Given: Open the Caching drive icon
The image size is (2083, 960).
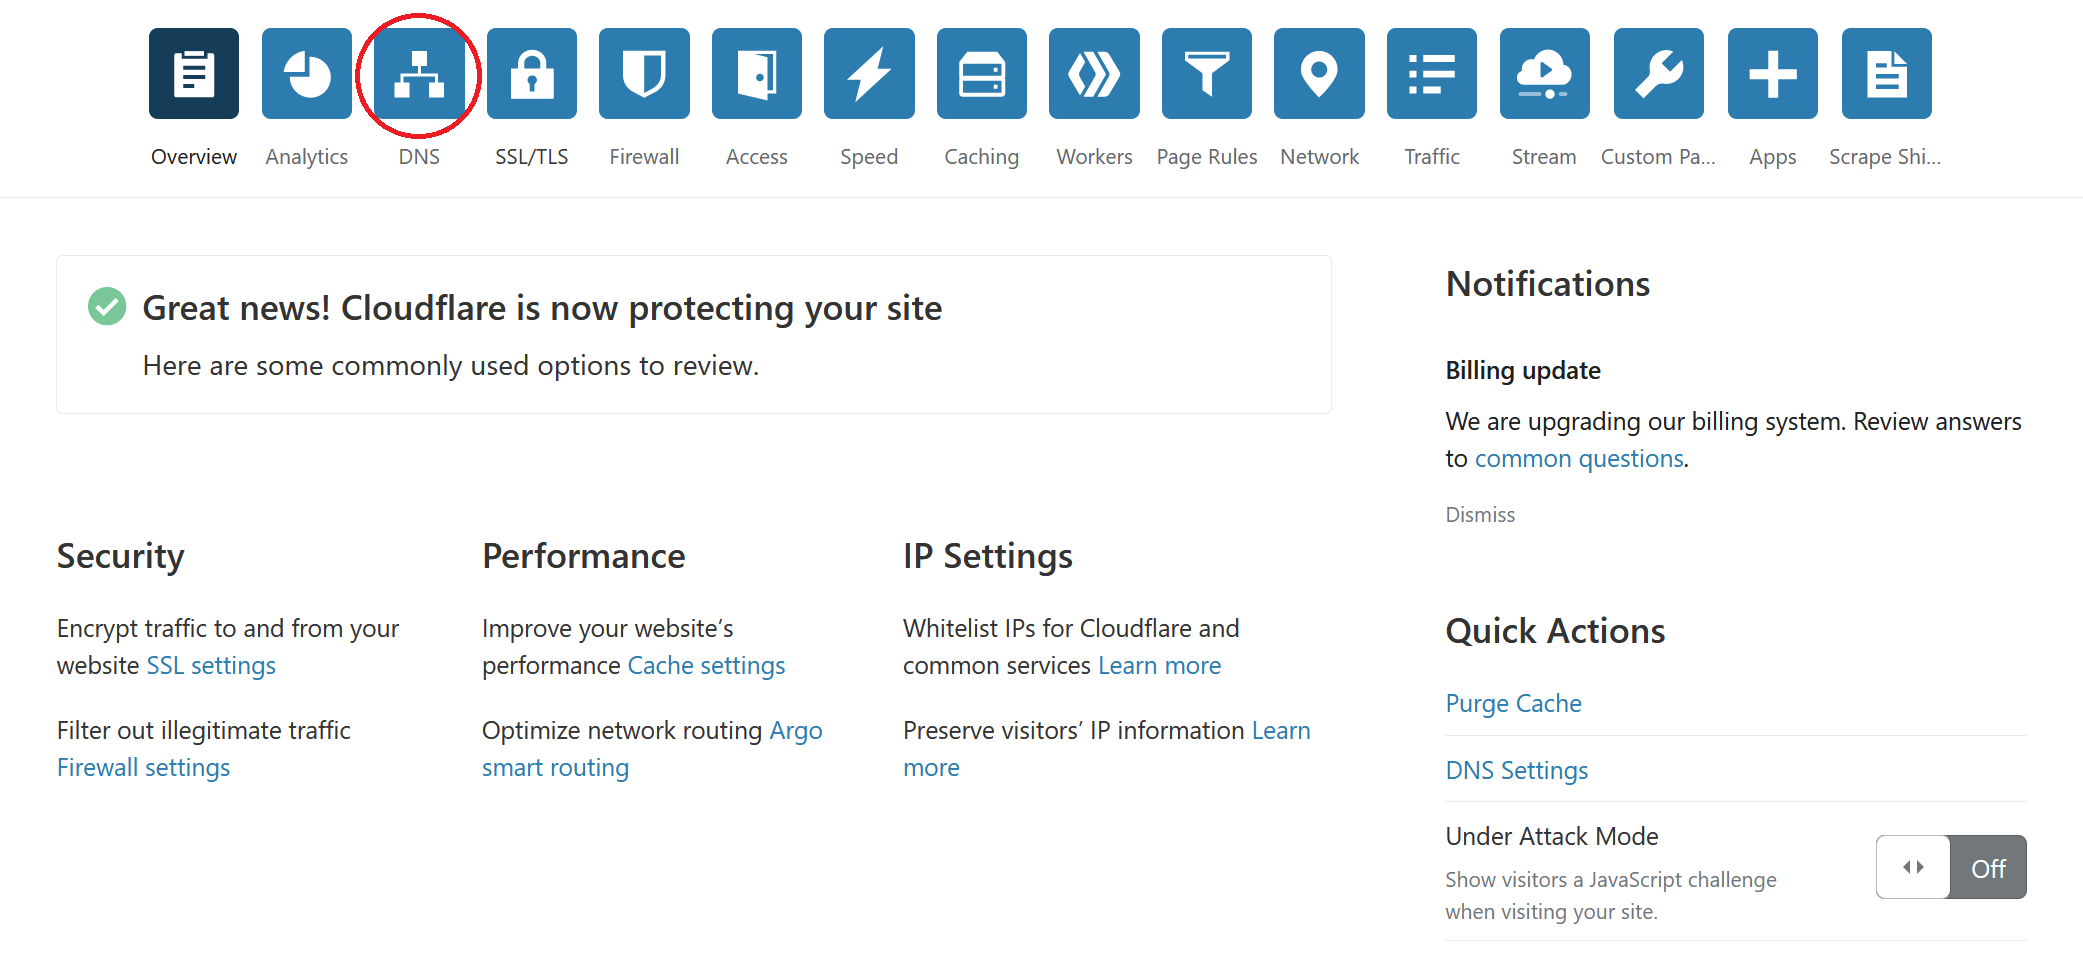Looking at the screenshot, I should (982, 74).
